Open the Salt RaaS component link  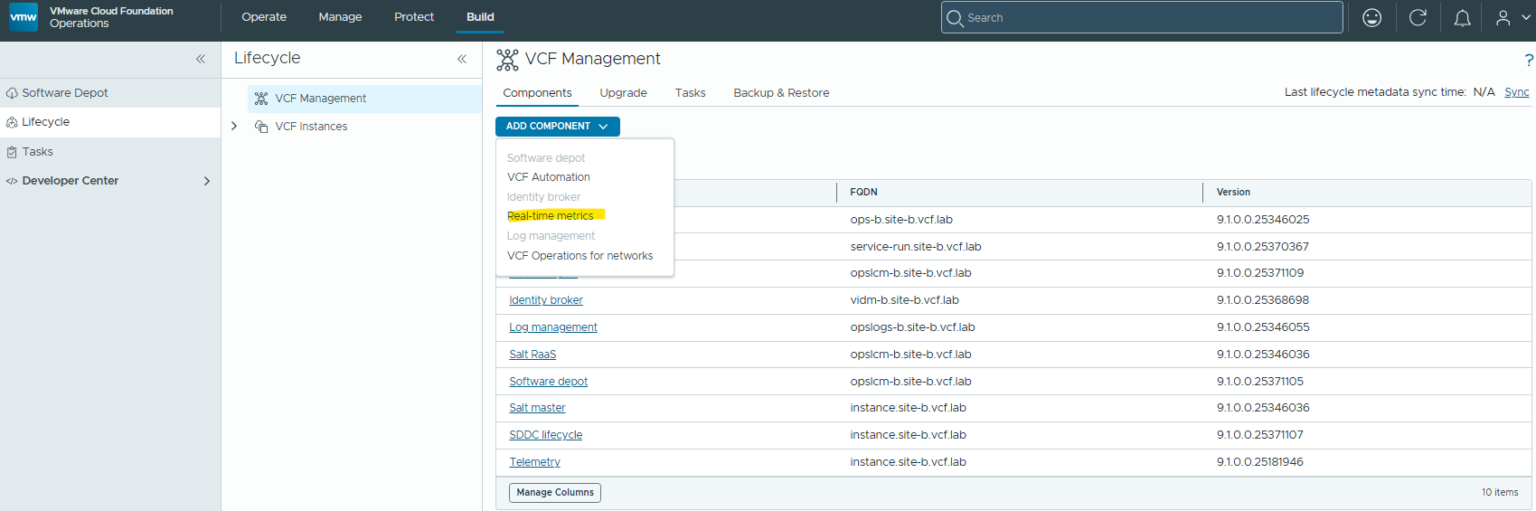tap(532, 354)
